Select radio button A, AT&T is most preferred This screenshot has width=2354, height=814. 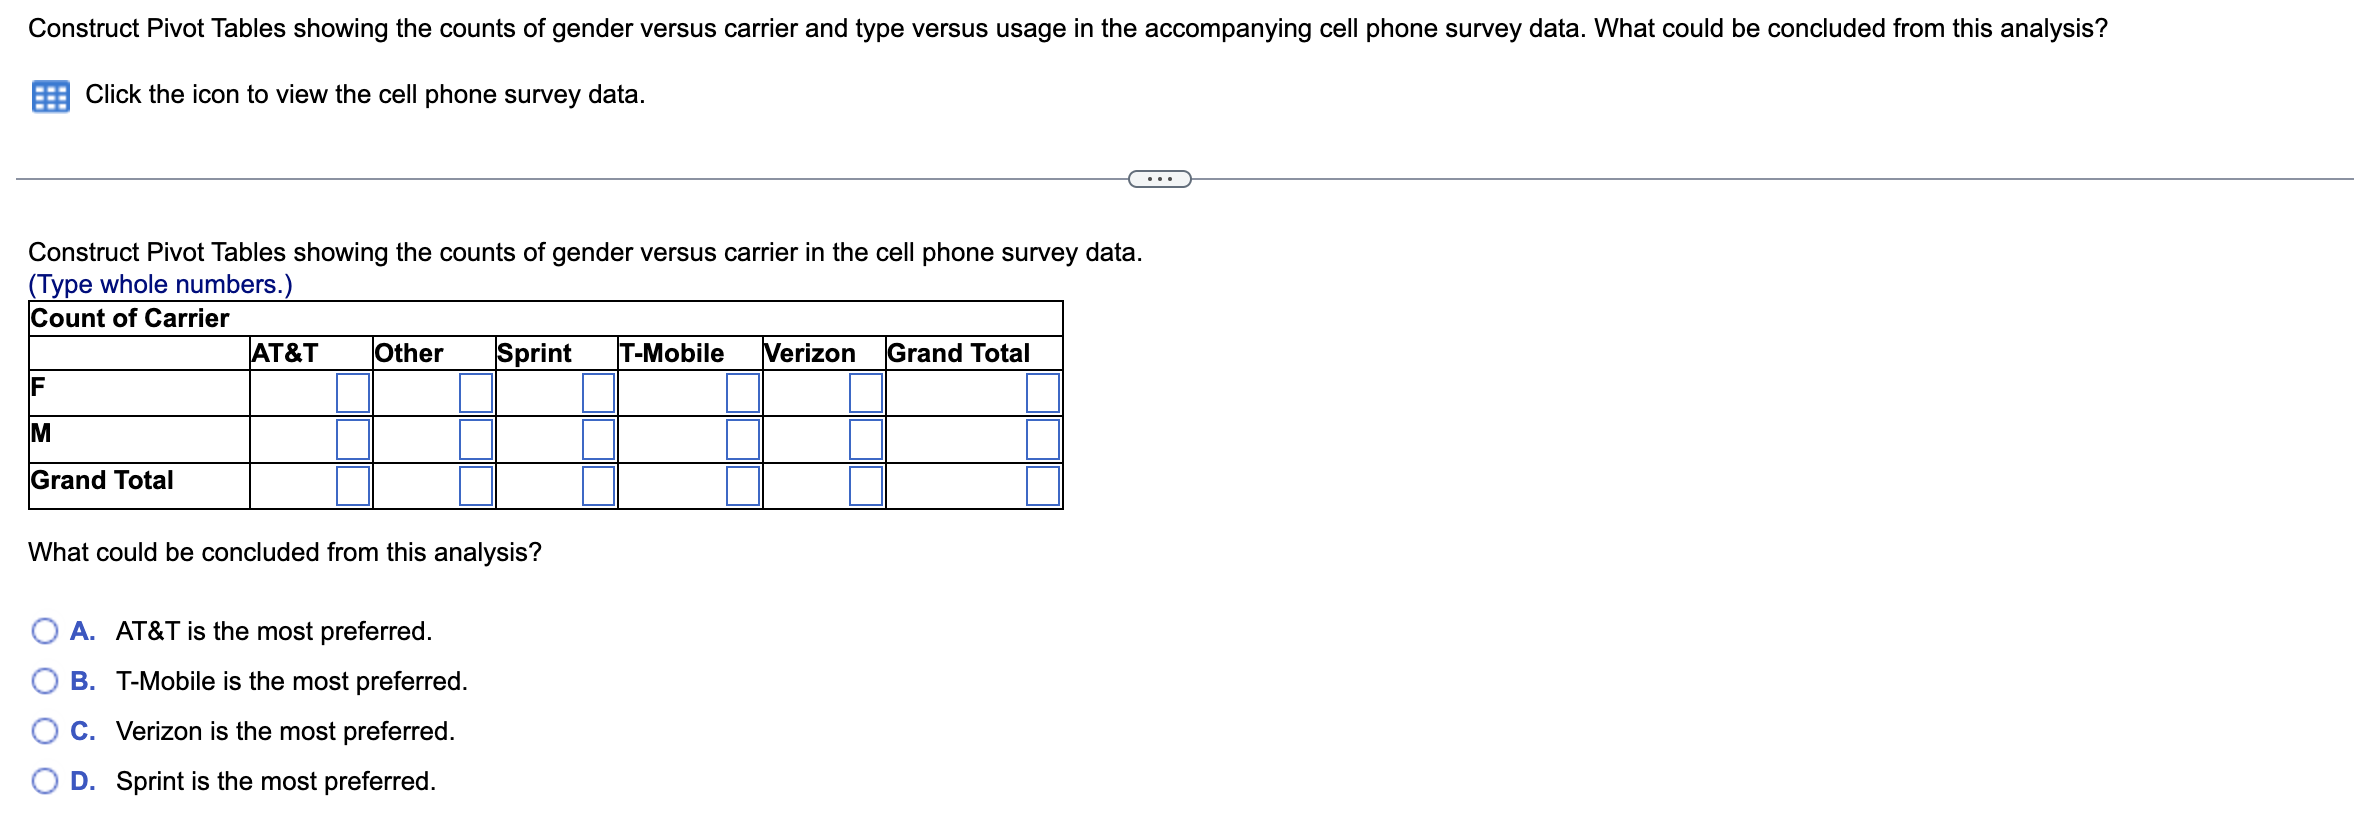coord(44,630)
